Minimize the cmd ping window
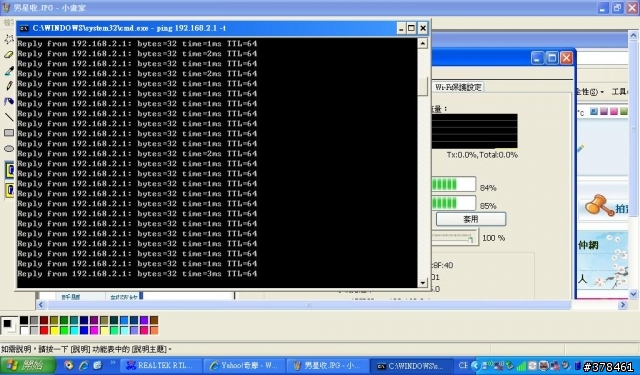This screenshot has width=640, height=375. point(401,28)
